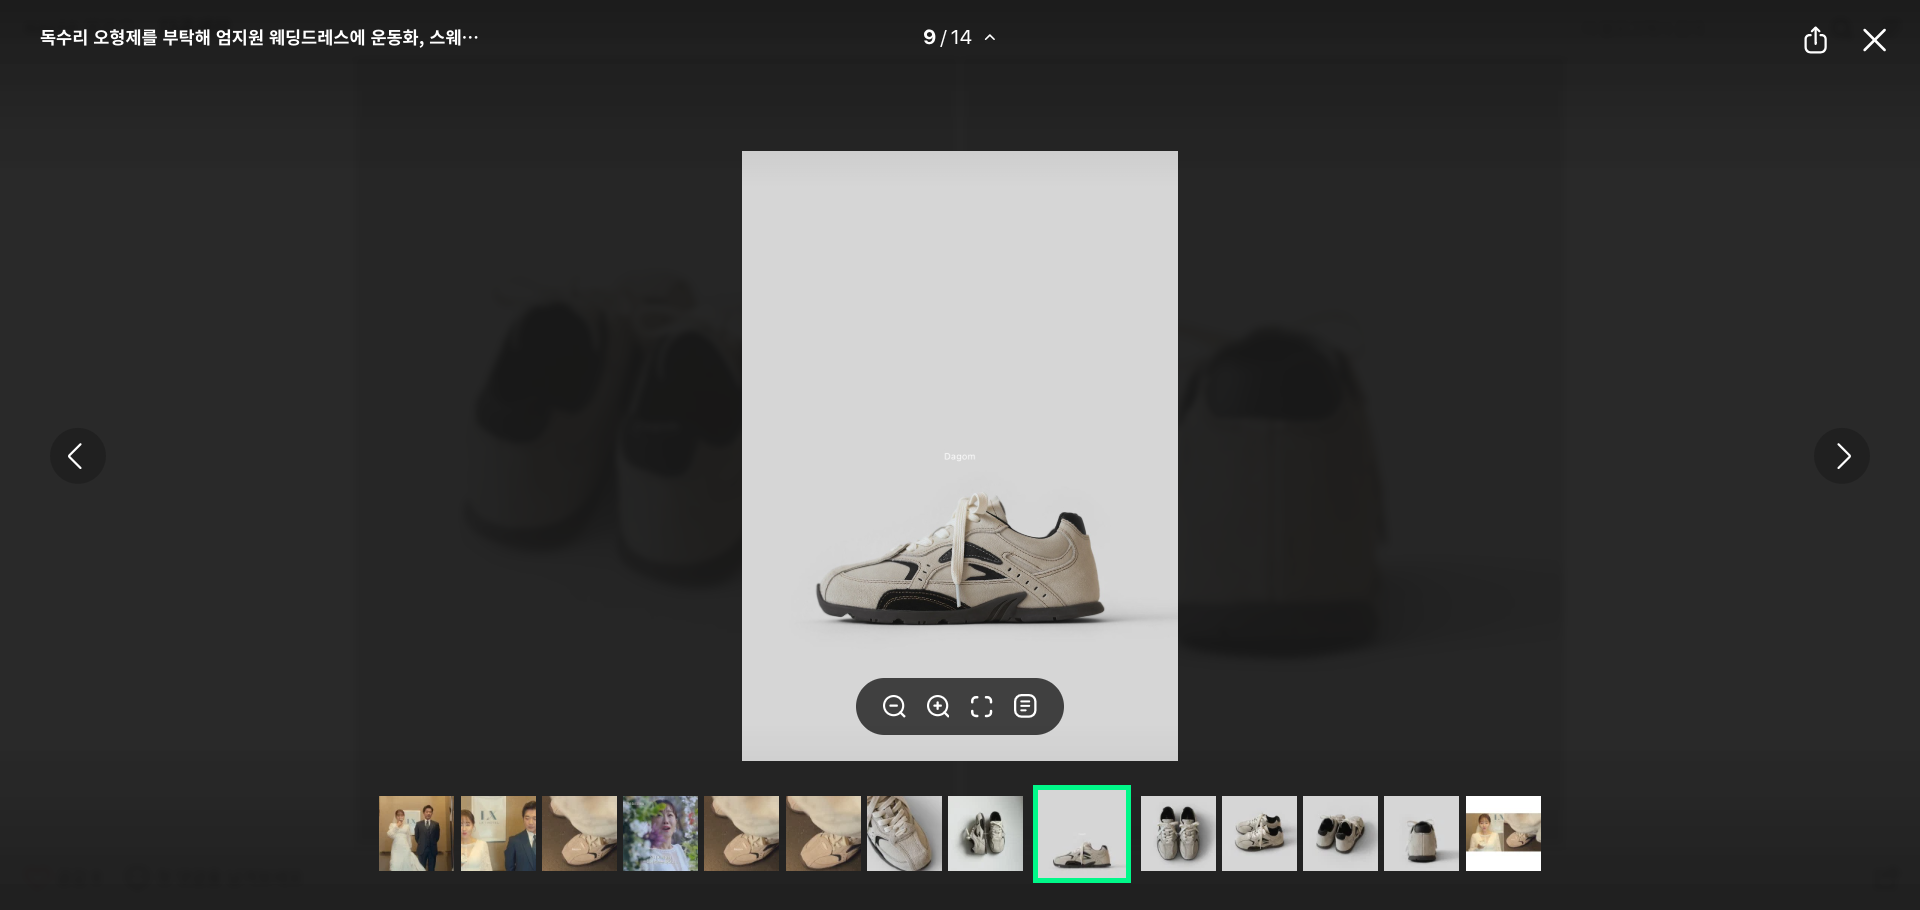Open the eleventh thumbnail of angled sneaker pair

coord(1259,833)
